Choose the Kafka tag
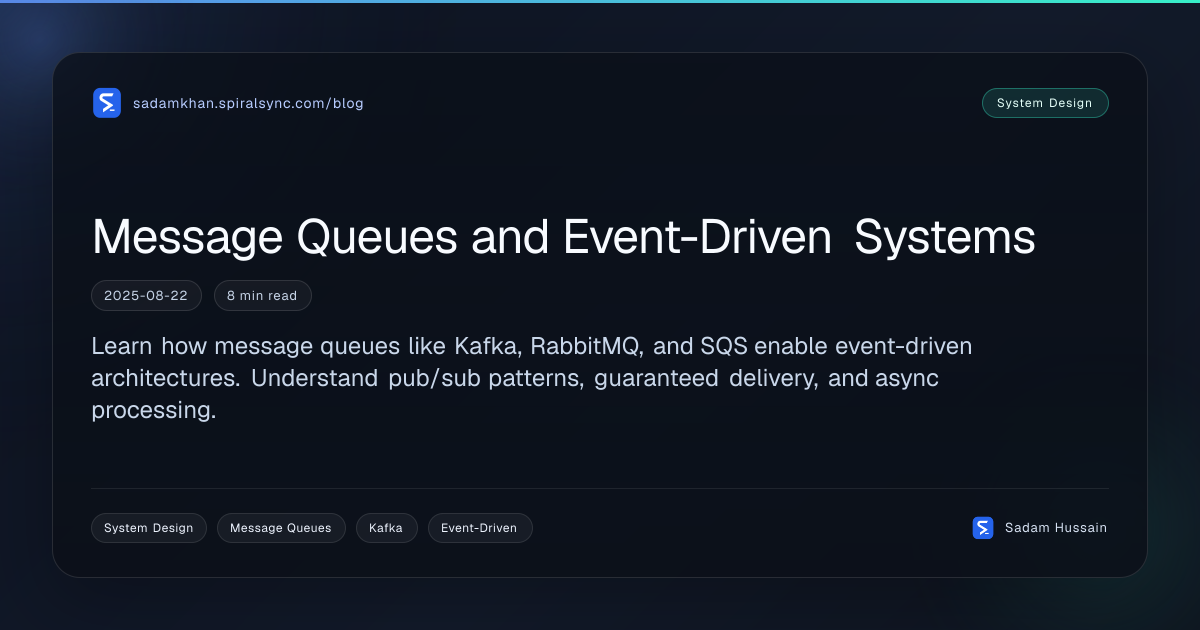This screenshot has height=630, width=1200. click(x=386, y=528)
